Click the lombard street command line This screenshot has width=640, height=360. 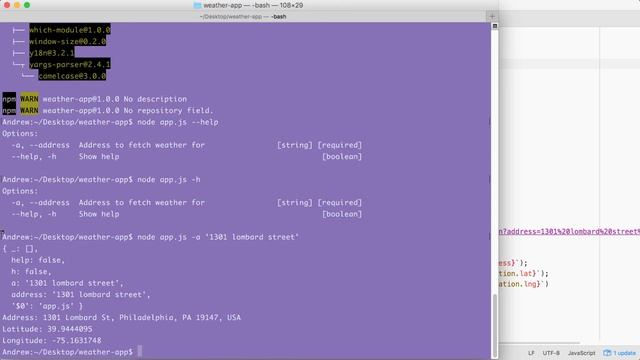click(218, 237)
